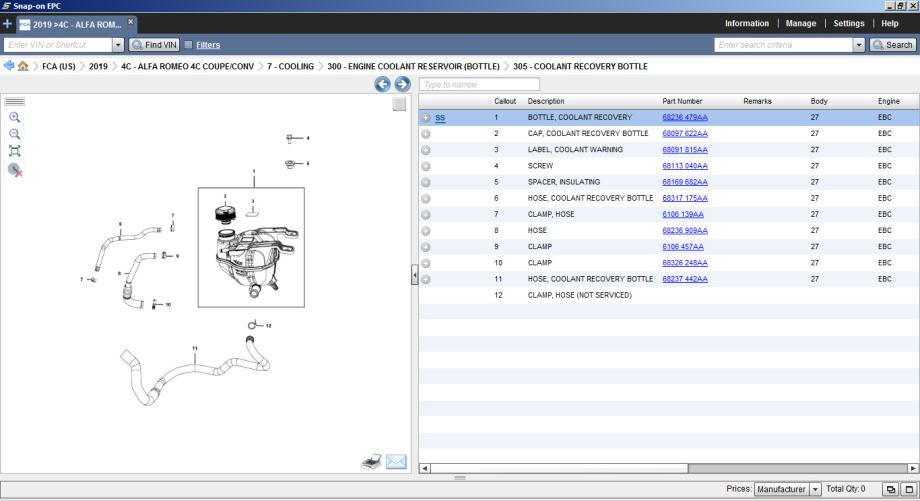The width and height of the screenshot is (920, 501).
Task: Toggle the Filters checkbox
Action: point(188,44)
